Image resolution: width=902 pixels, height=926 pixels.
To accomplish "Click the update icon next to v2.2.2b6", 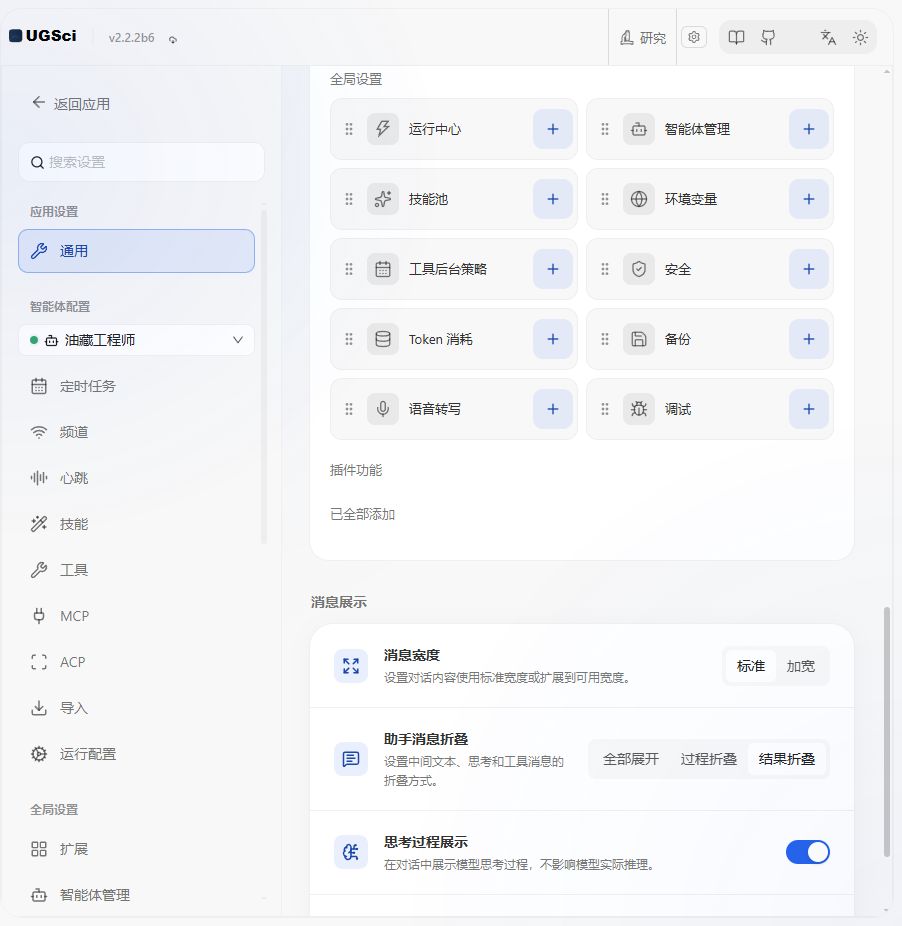I will coord(173,40).
